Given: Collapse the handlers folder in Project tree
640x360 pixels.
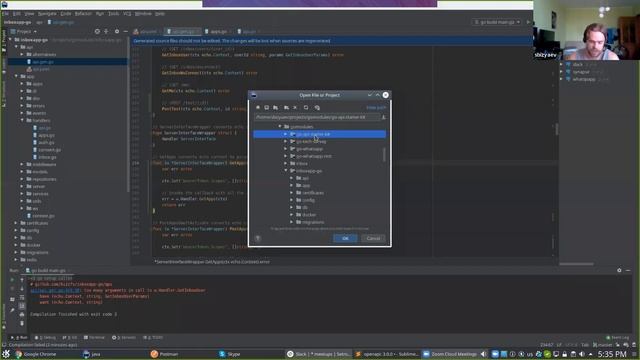Looking at the screenshot, I should click(22, 120).
